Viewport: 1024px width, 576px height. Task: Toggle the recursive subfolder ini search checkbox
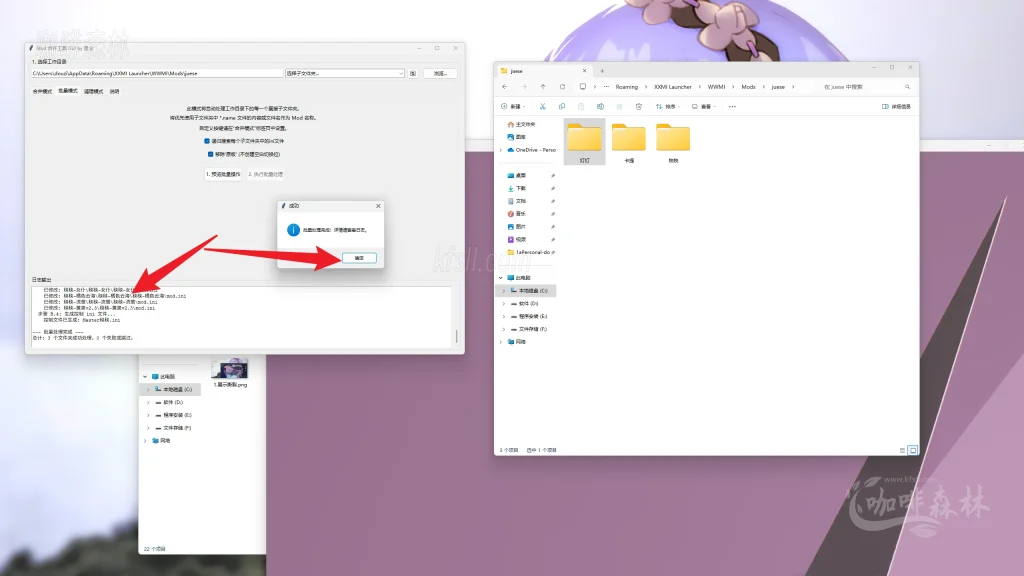coord(207,141)
